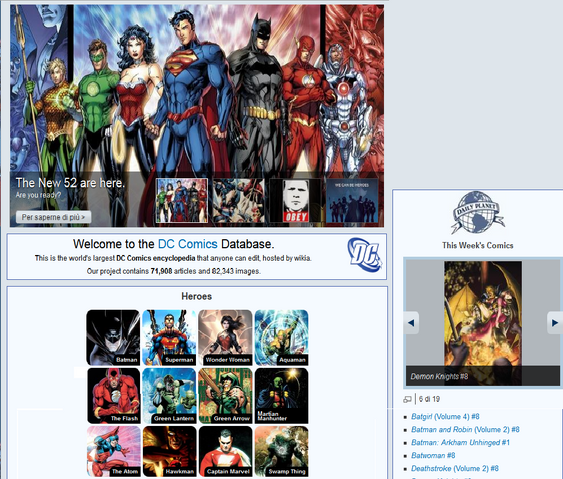Select the OBEY slider thumbnail
Image resolution: width=563 pixels, height=479 pixels.
pos(295,200)
